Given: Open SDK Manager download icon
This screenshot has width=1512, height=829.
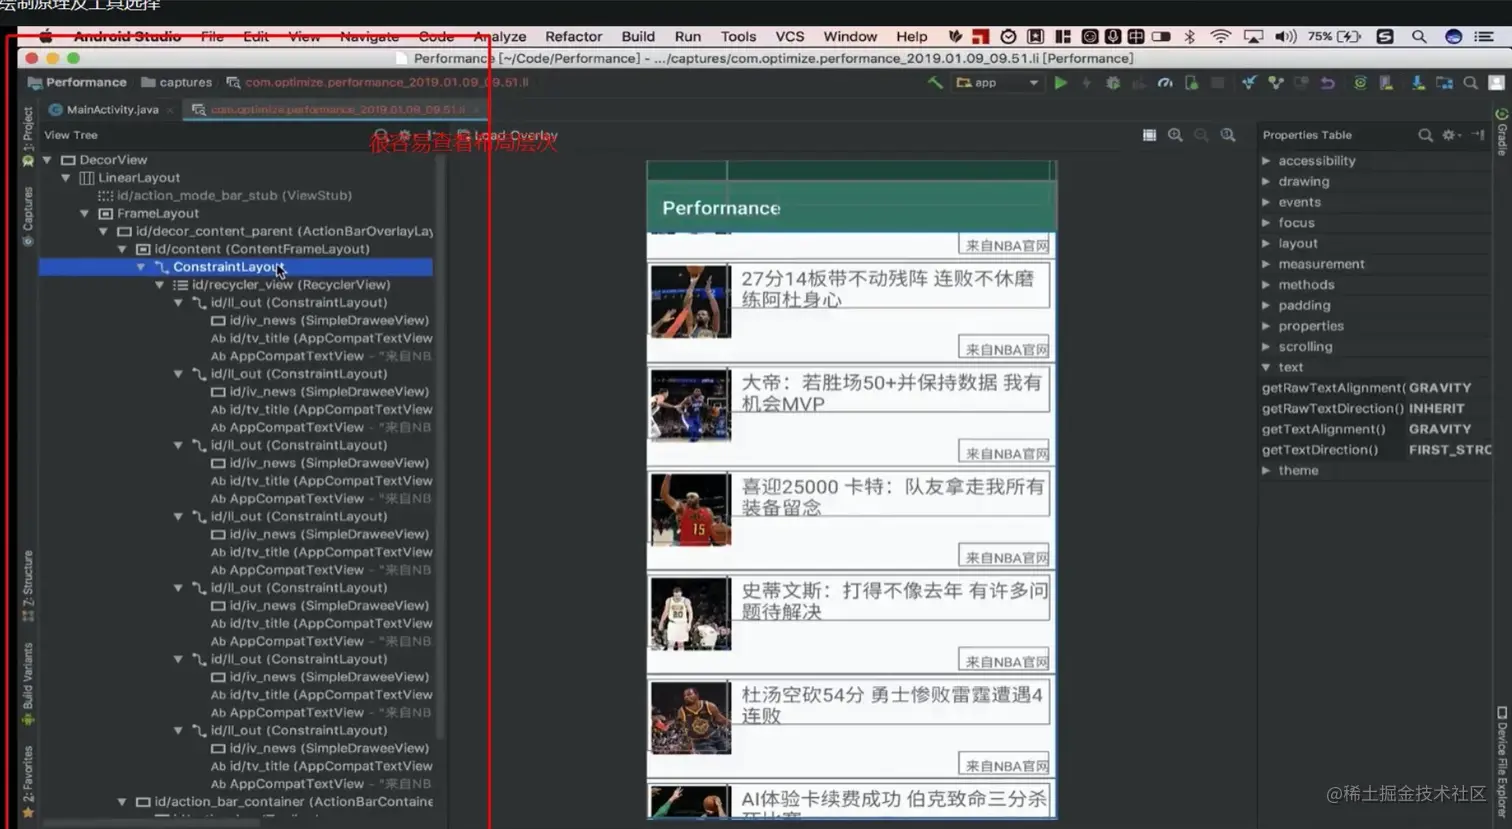Looking at the screenshot, I should (x=1418, y=83).
